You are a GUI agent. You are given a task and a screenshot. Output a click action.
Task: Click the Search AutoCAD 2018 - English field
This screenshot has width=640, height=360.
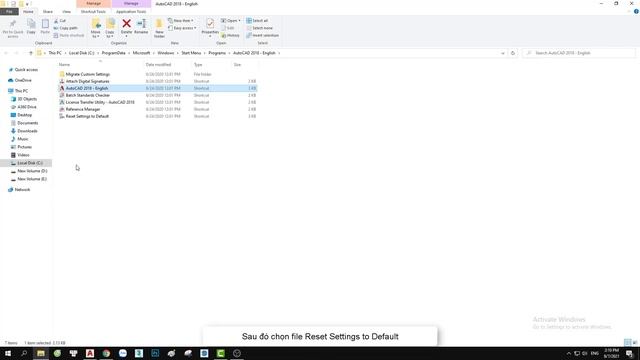coord(579,53)
